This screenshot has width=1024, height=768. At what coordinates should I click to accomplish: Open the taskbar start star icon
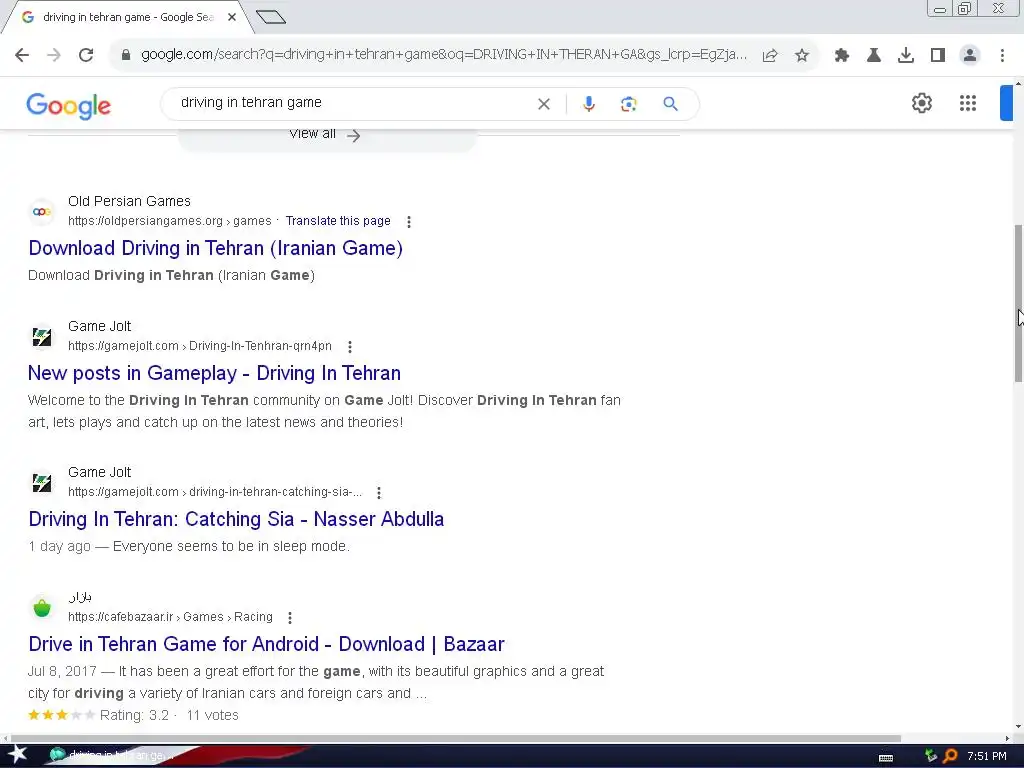tap(17, 756)
